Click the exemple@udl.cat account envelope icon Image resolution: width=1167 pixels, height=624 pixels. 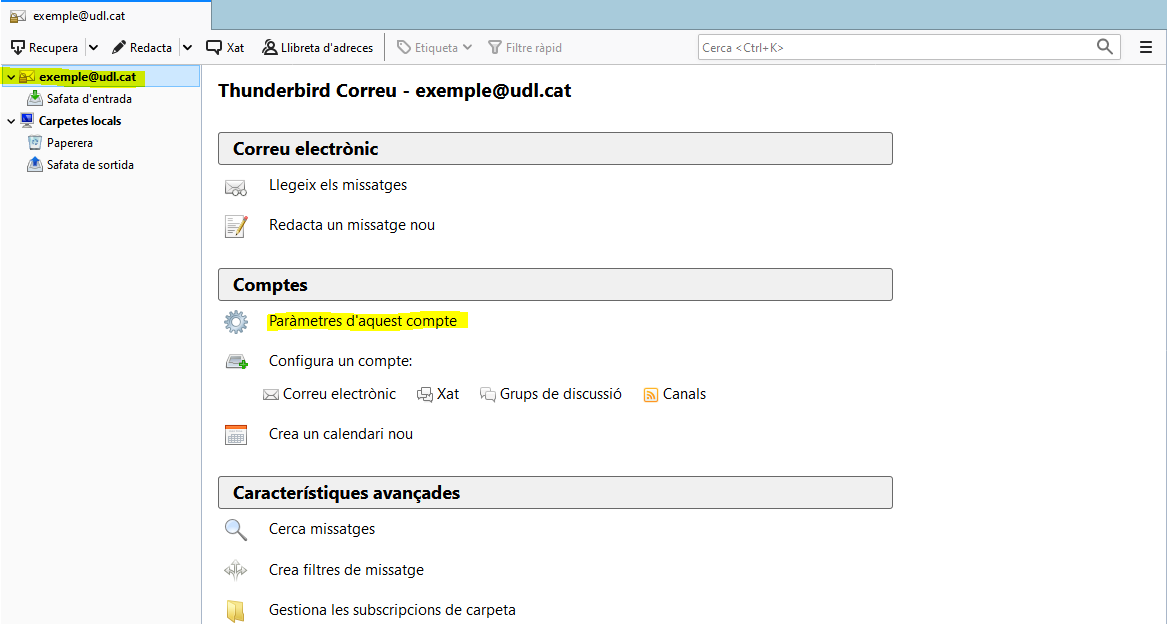coord(27,77)
